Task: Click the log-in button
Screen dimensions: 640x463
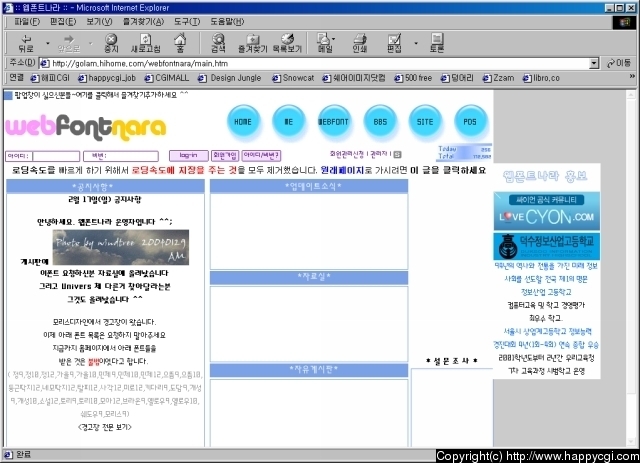Action: (x=189, y=156)
